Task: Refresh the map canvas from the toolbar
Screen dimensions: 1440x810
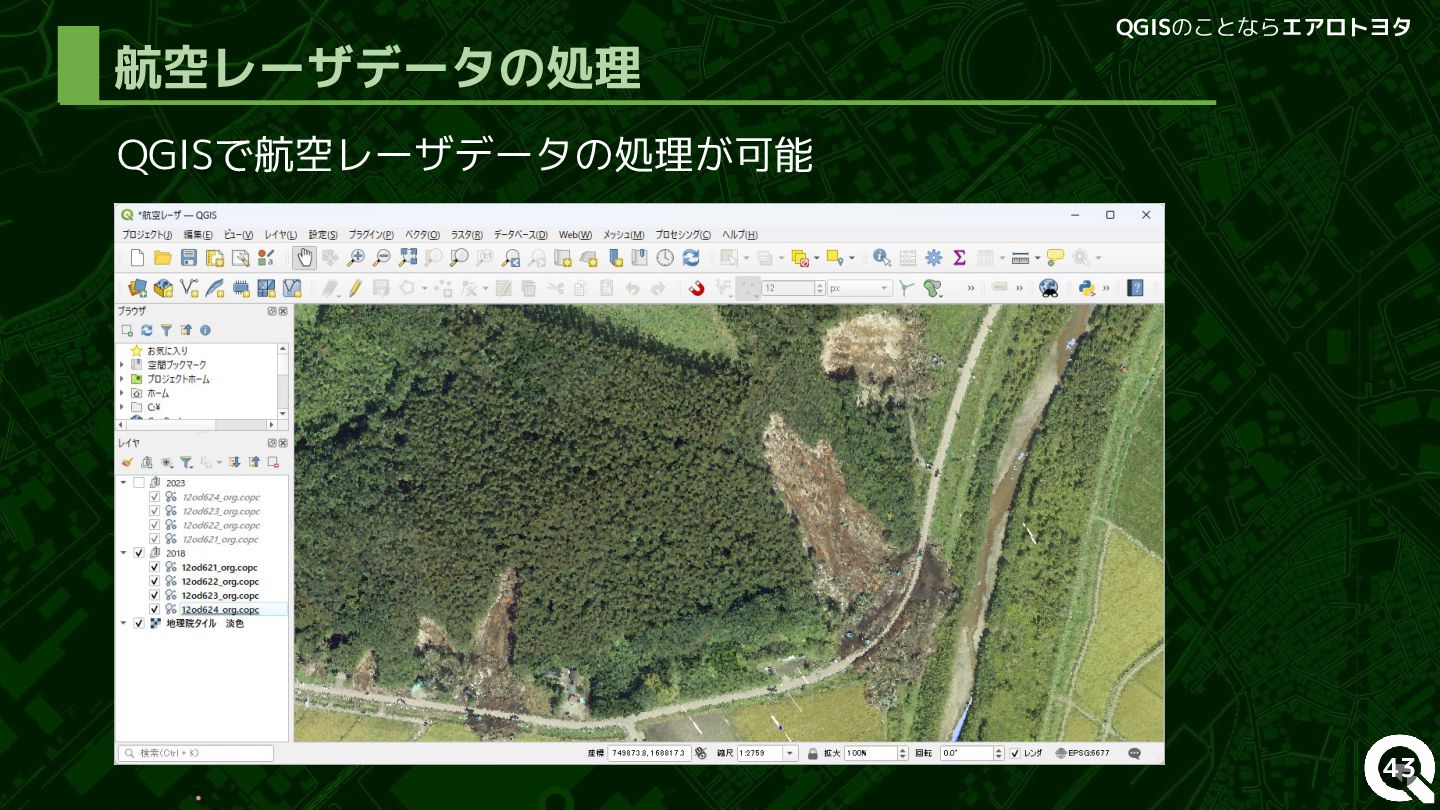Action: coord(691,258)
